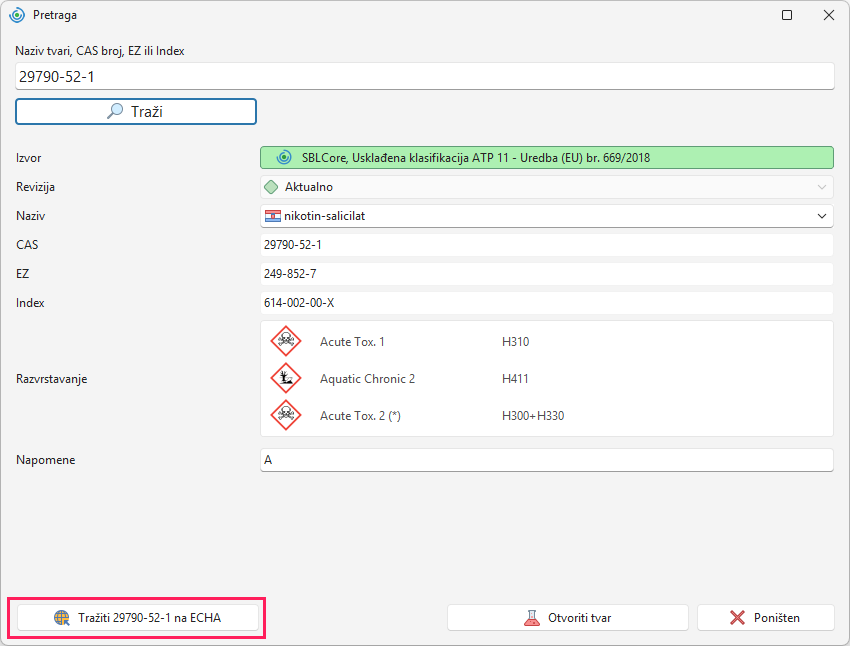Click the Revizija label
The height and width of the screenshot is (646, 850).
tap(35, 187)
